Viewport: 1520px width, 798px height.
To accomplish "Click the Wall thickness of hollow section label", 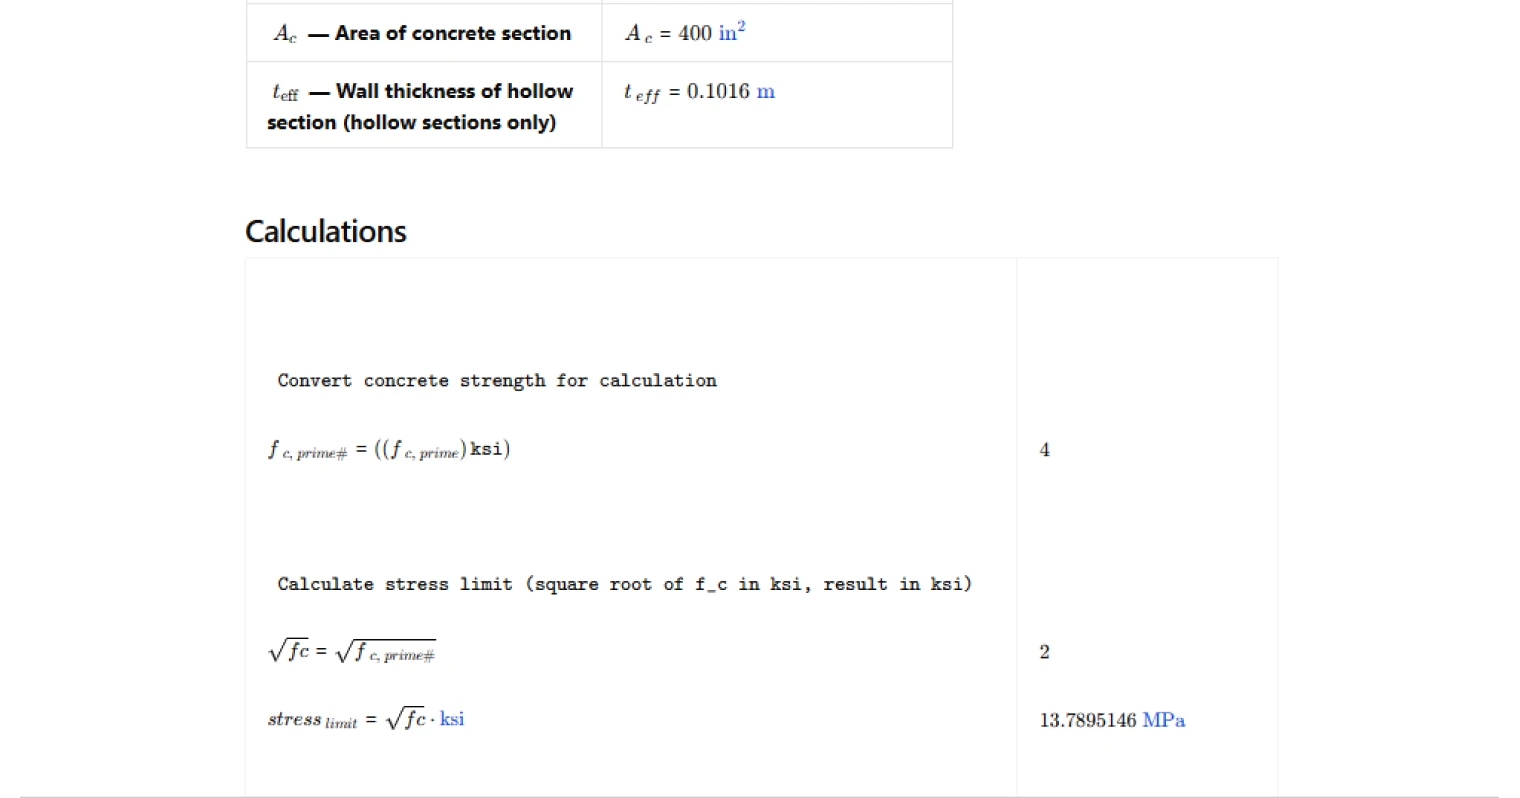I will (421, 106).
